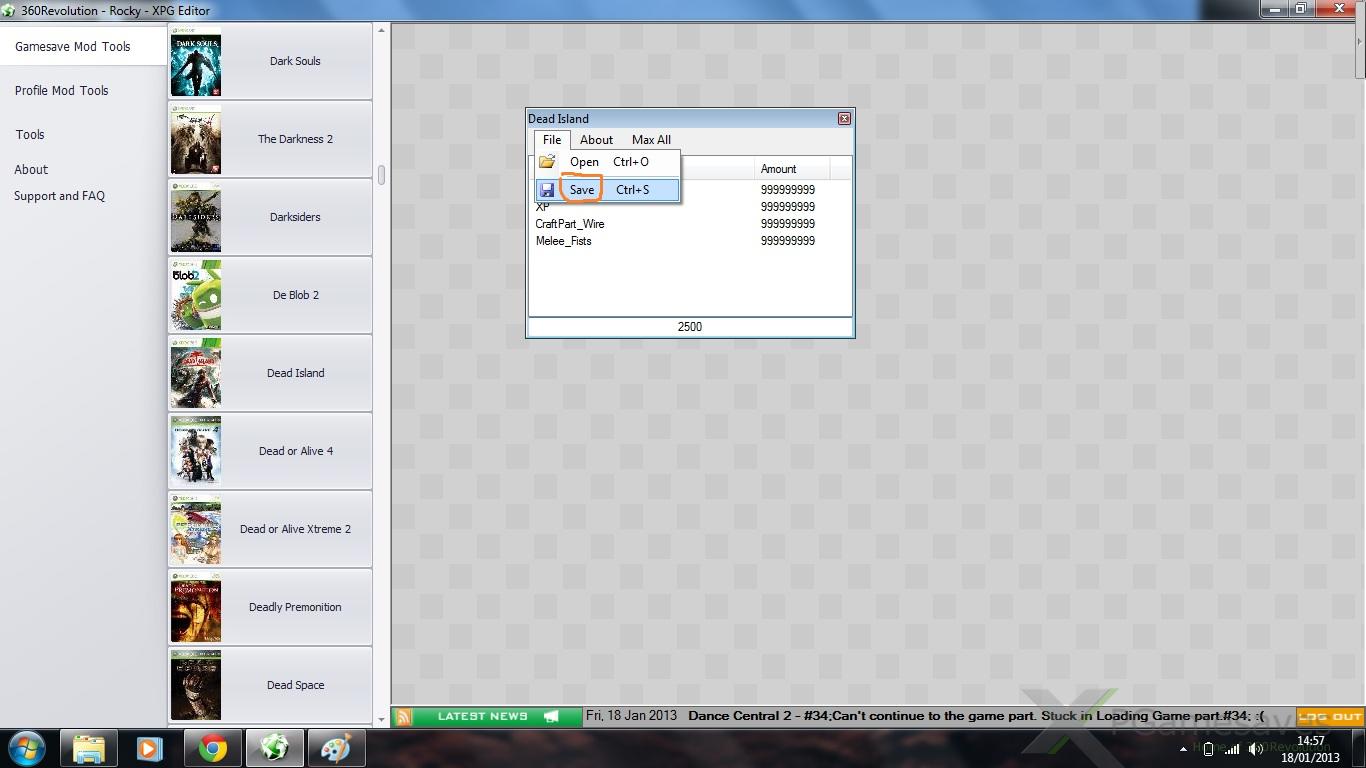Screen dimensions: 1366x768
Task: Select The Darkness 2 from game list
Action: pos(295,139)
